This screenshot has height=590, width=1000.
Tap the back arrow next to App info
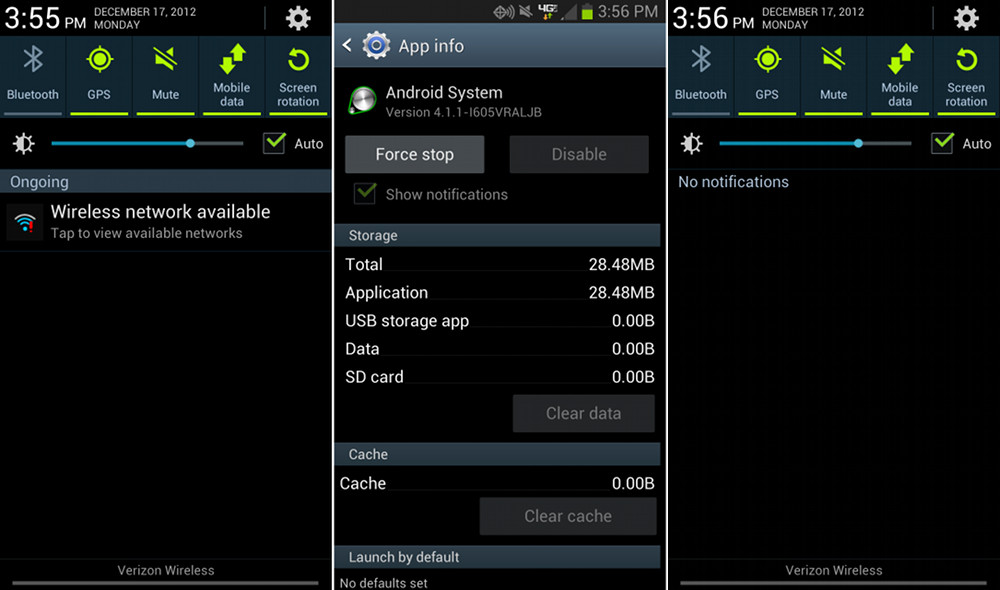click(347, 45)
